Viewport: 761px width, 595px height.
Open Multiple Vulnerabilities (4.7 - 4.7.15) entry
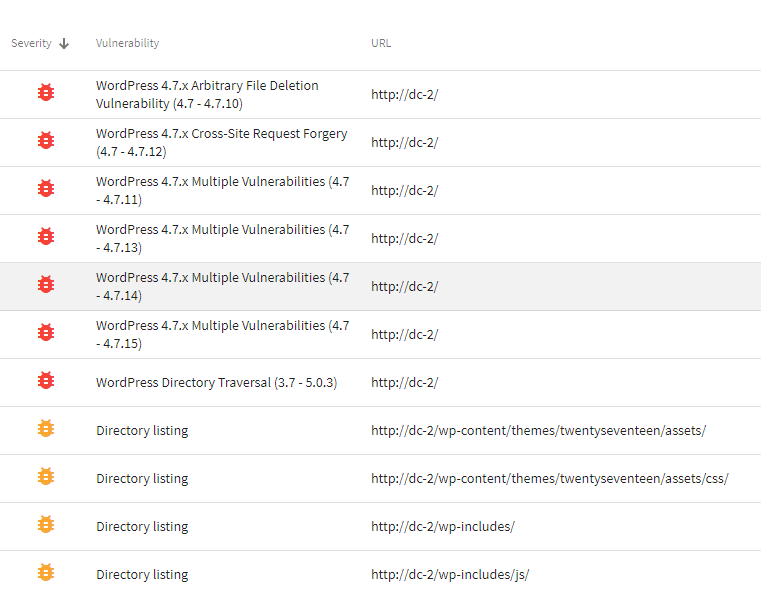click(x=222, y=334)
